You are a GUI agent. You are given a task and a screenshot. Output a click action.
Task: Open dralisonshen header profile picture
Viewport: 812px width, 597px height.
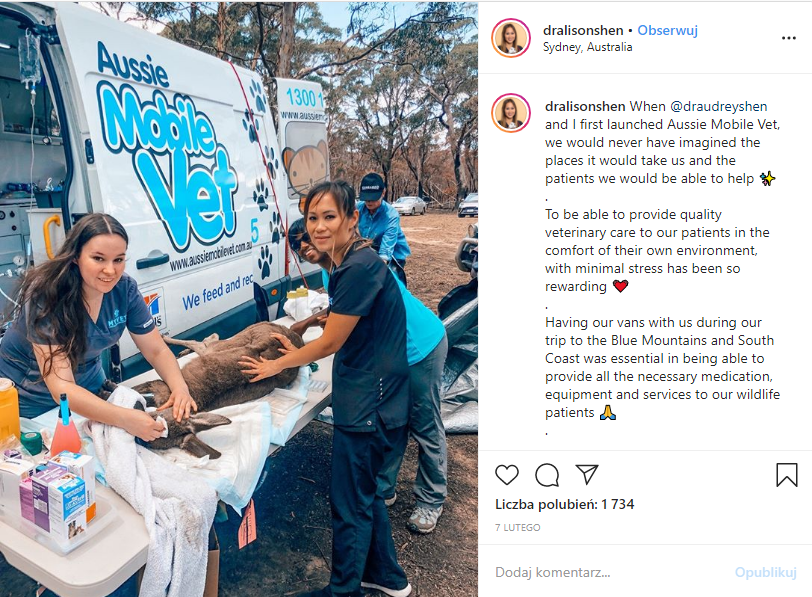click(x=511, y=38)
